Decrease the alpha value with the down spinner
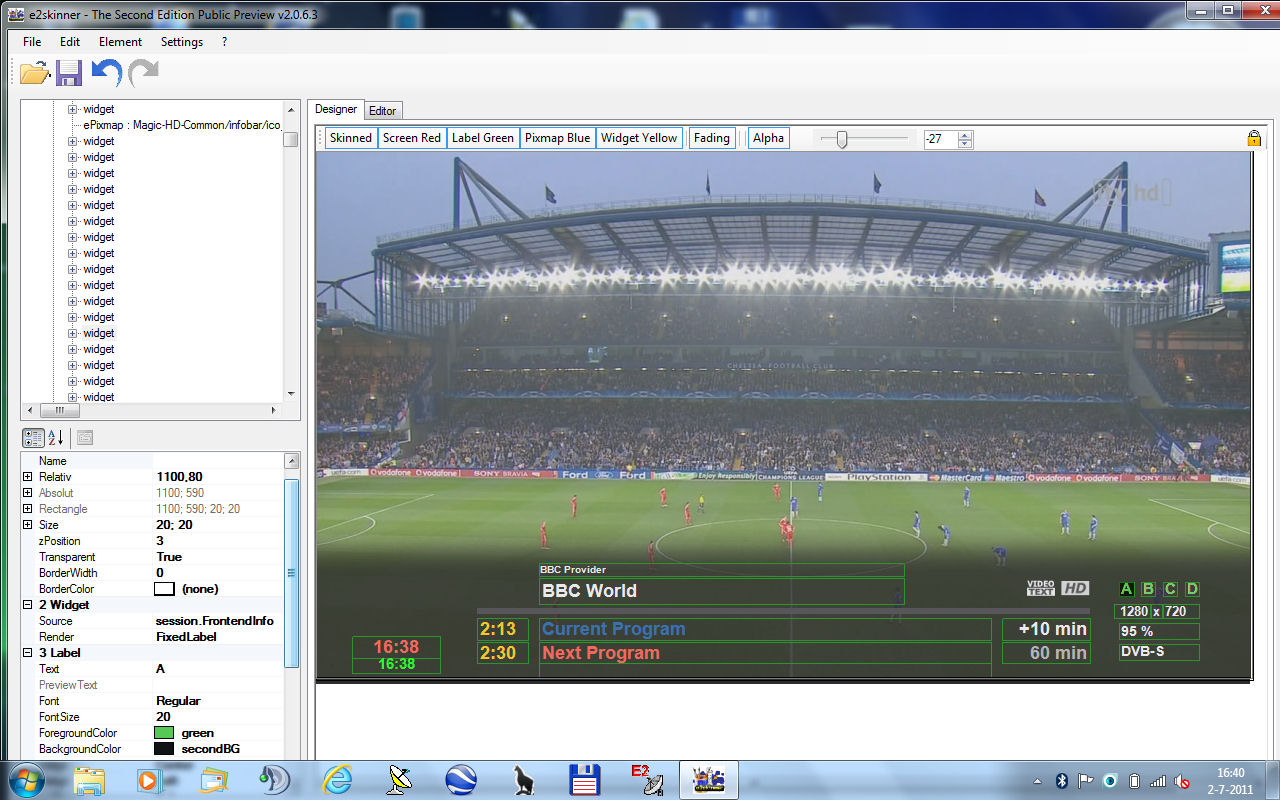The image size is (1280, 800). coord(965,143)
